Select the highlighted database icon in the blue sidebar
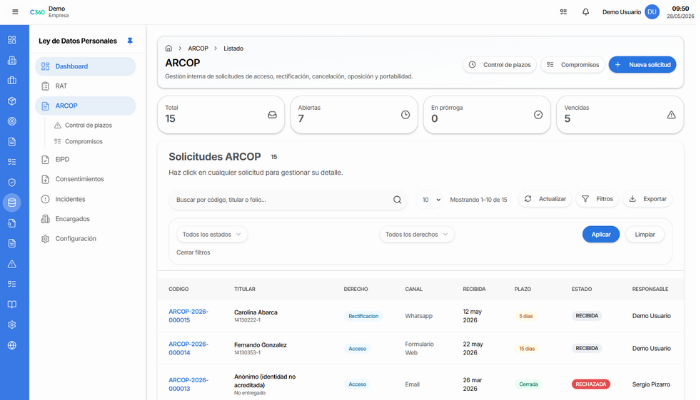This screenshot has width=700, height=400. [x=12, y=203]
